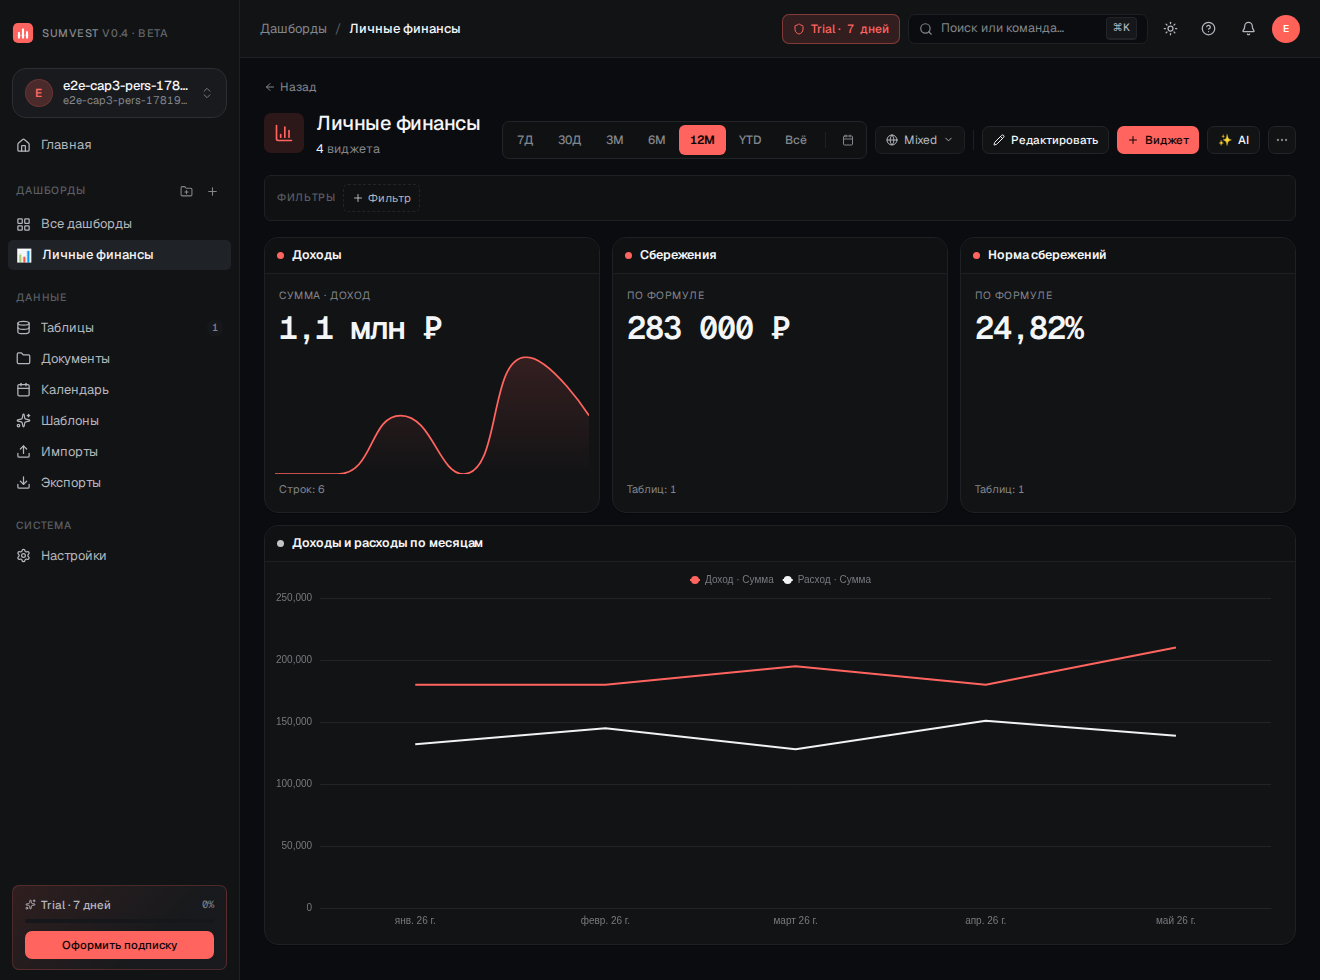Open the e2e-cap3-pers workspace switcher
Screen dimensions: 1320x980
tap(119, 93)
